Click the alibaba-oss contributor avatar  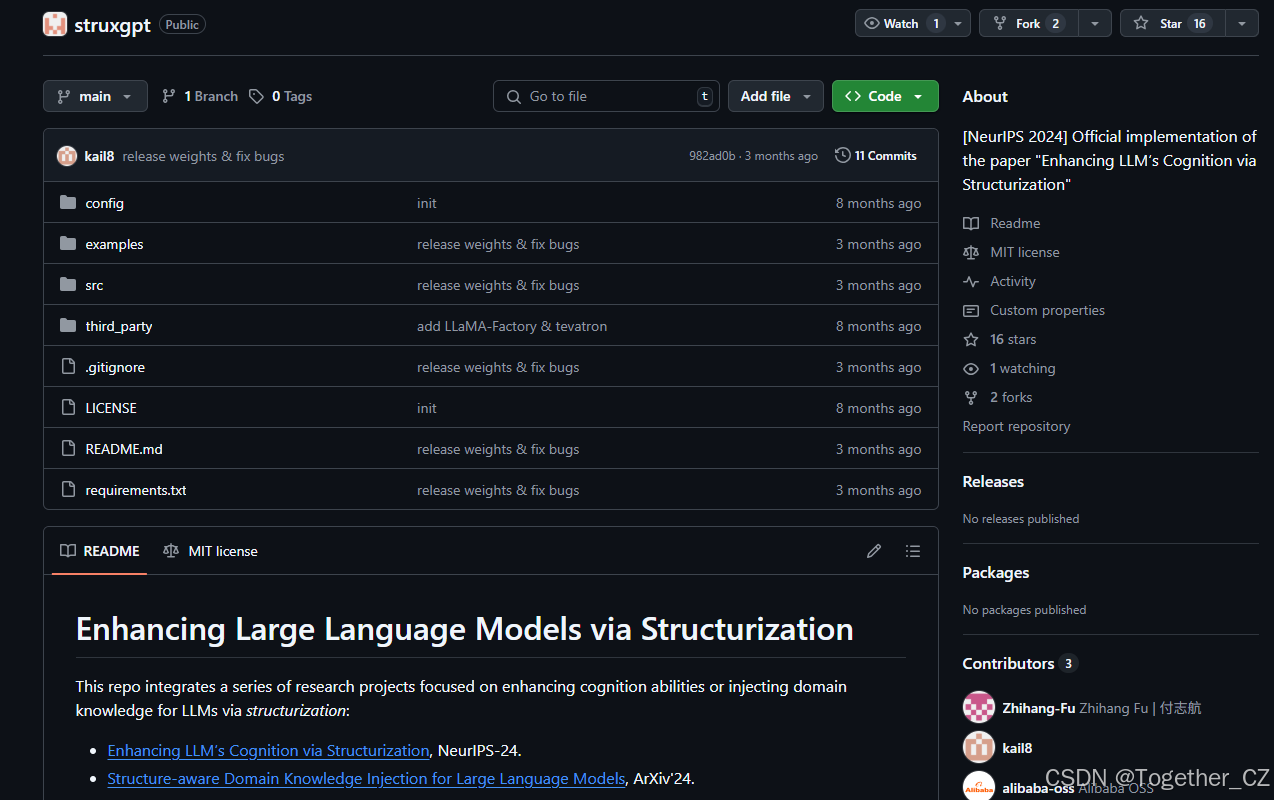(x=979, y=786)
